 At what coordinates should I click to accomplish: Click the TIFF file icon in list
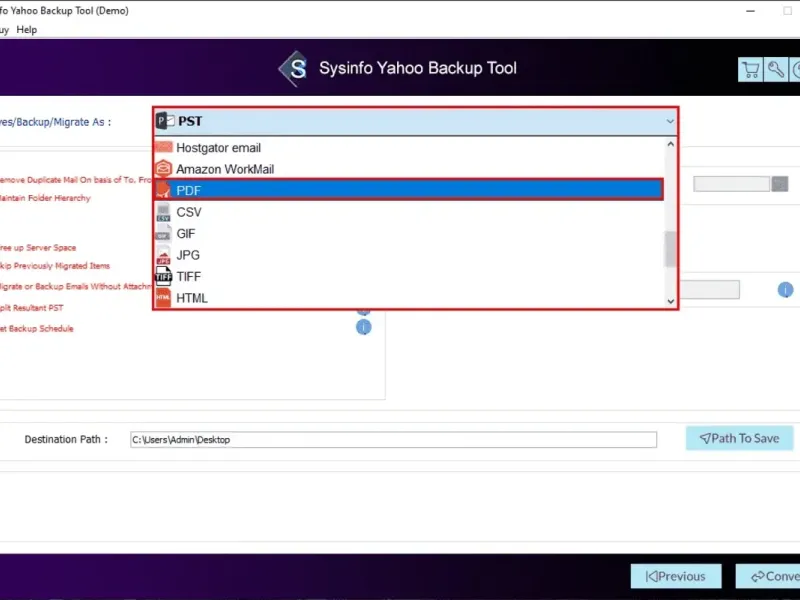click(x=163, y=277)
